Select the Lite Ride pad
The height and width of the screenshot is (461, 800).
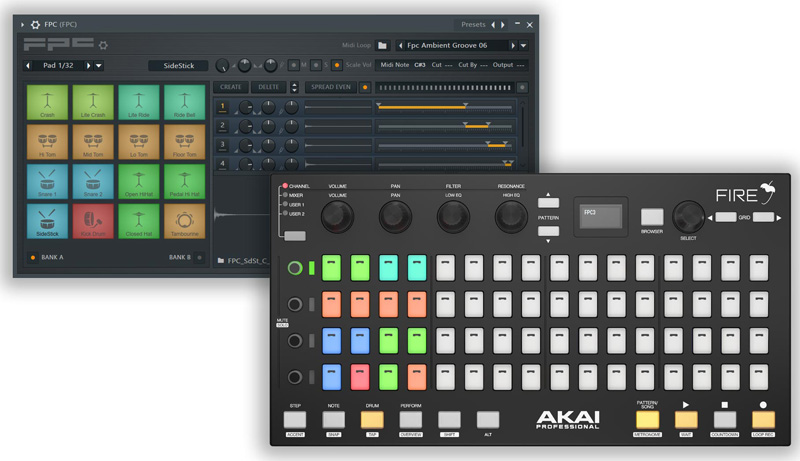tap(139, 103)
